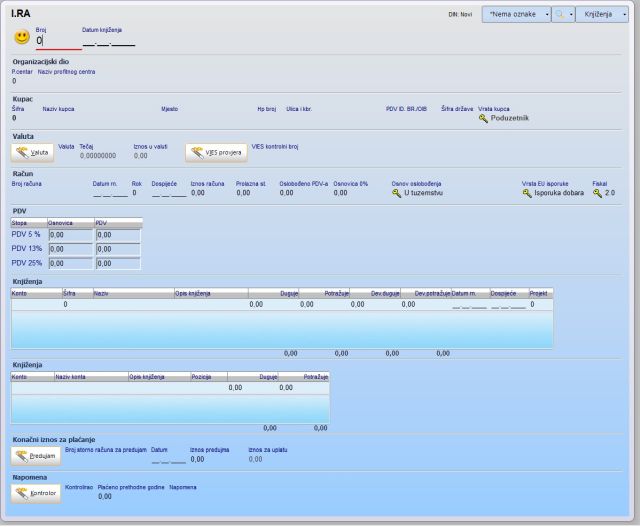Open the '*Nema oznake' dropdown
This screenshot has width=640, height=527.
coord(515,15)
